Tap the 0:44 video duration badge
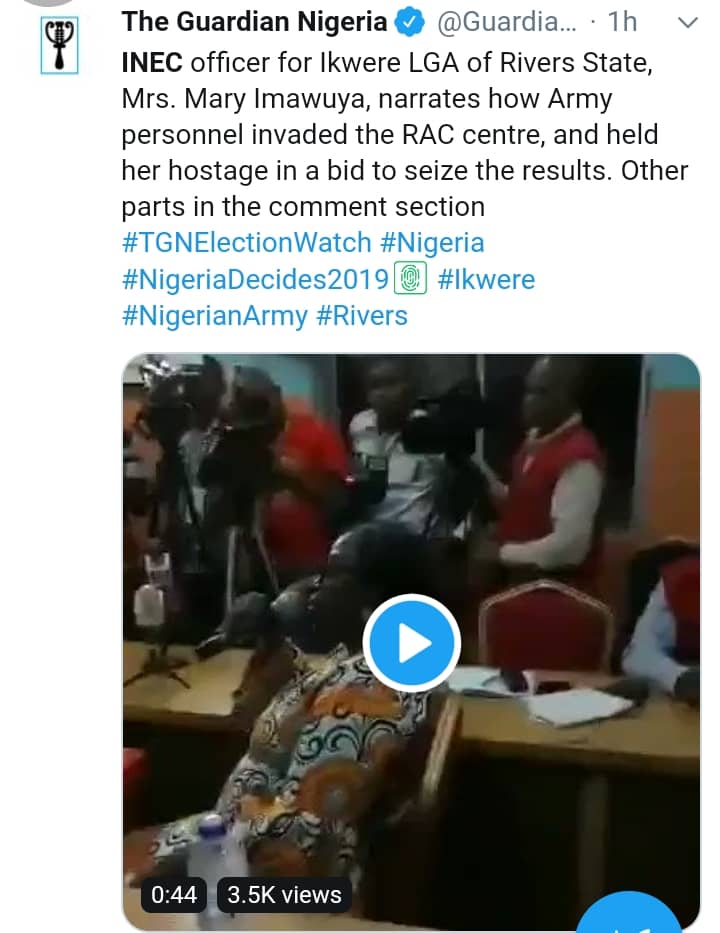This screenshot has height=933, width=720. pos(174,893)
